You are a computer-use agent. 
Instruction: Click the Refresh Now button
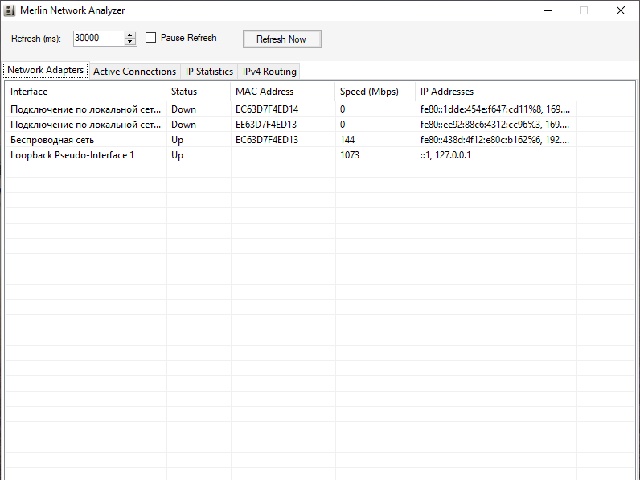[282, 39]
